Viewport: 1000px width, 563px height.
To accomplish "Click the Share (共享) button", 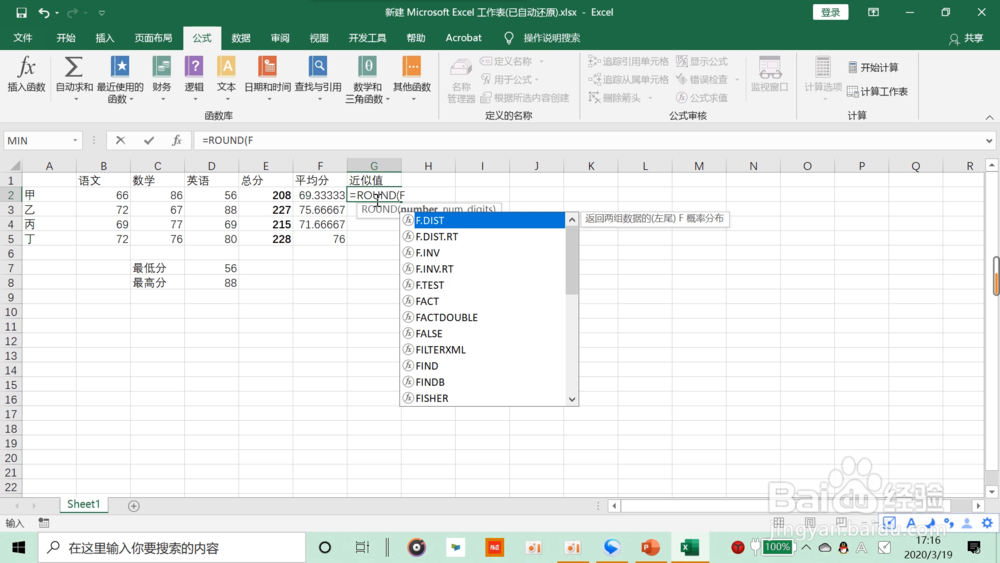I will (966, 38).
